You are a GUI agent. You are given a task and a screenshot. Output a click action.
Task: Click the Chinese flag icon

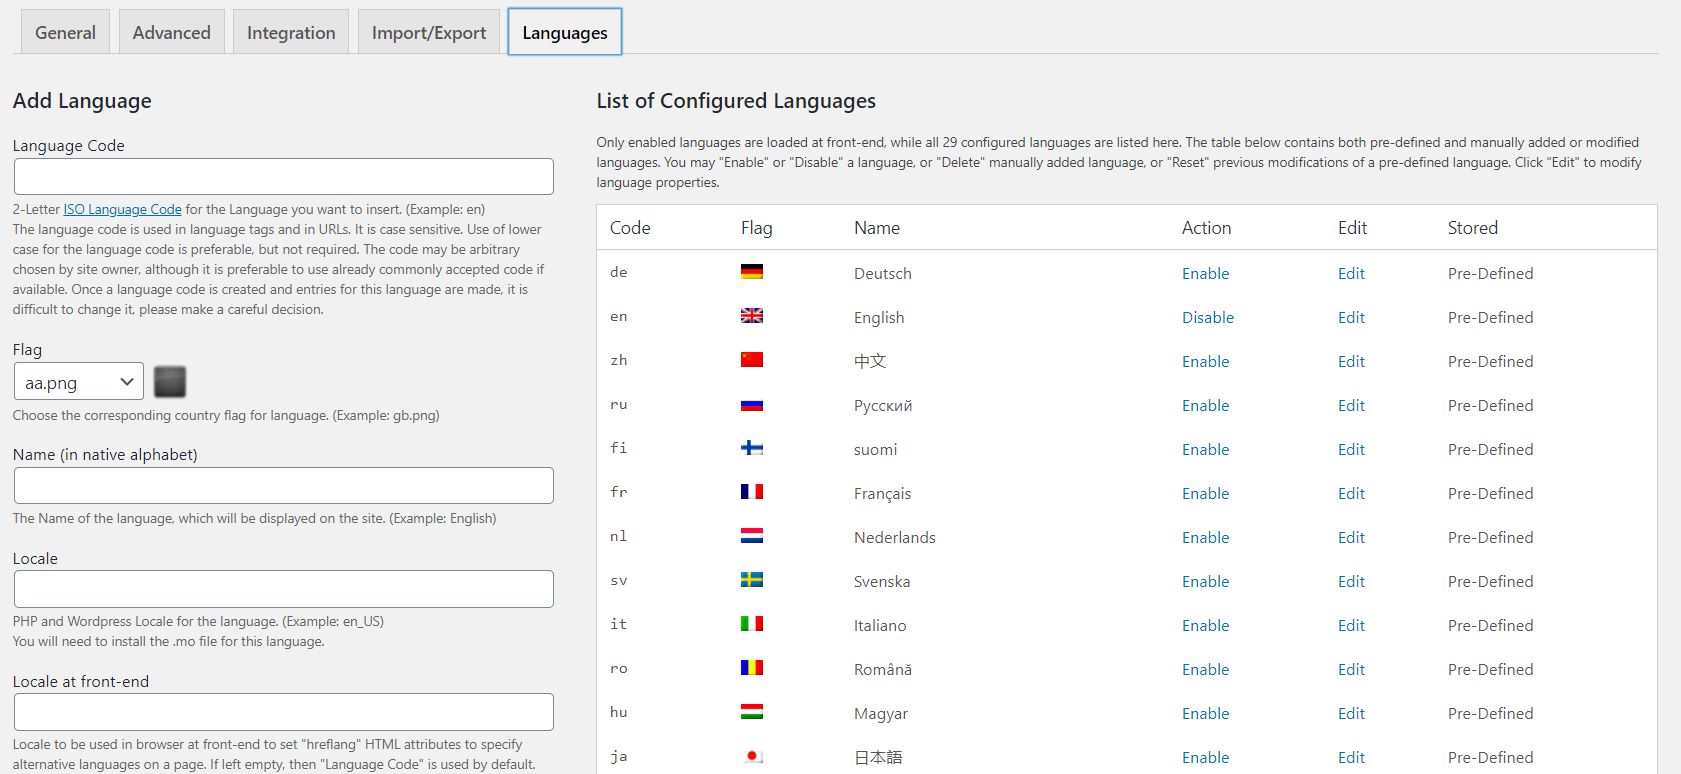[x=751, y=360]
